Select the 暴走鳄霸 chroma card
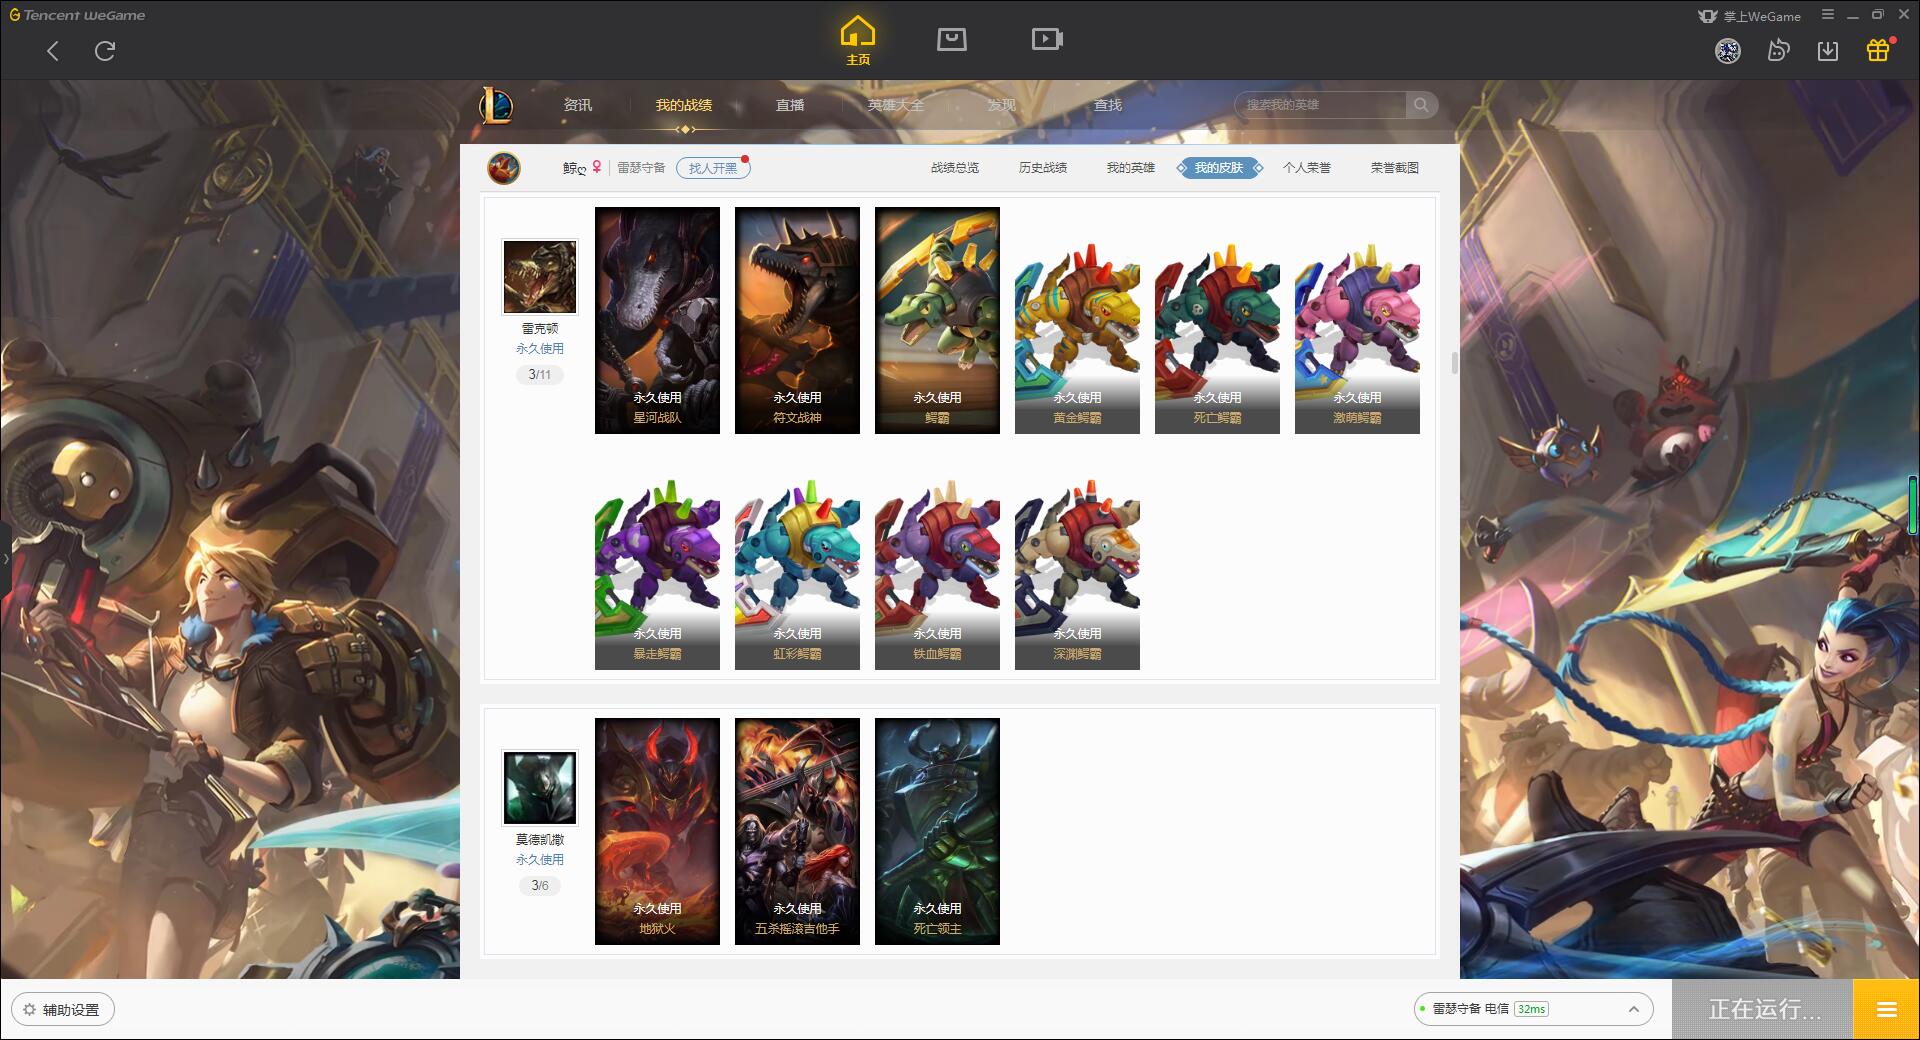1920x1040 pixels. point(657,574)
